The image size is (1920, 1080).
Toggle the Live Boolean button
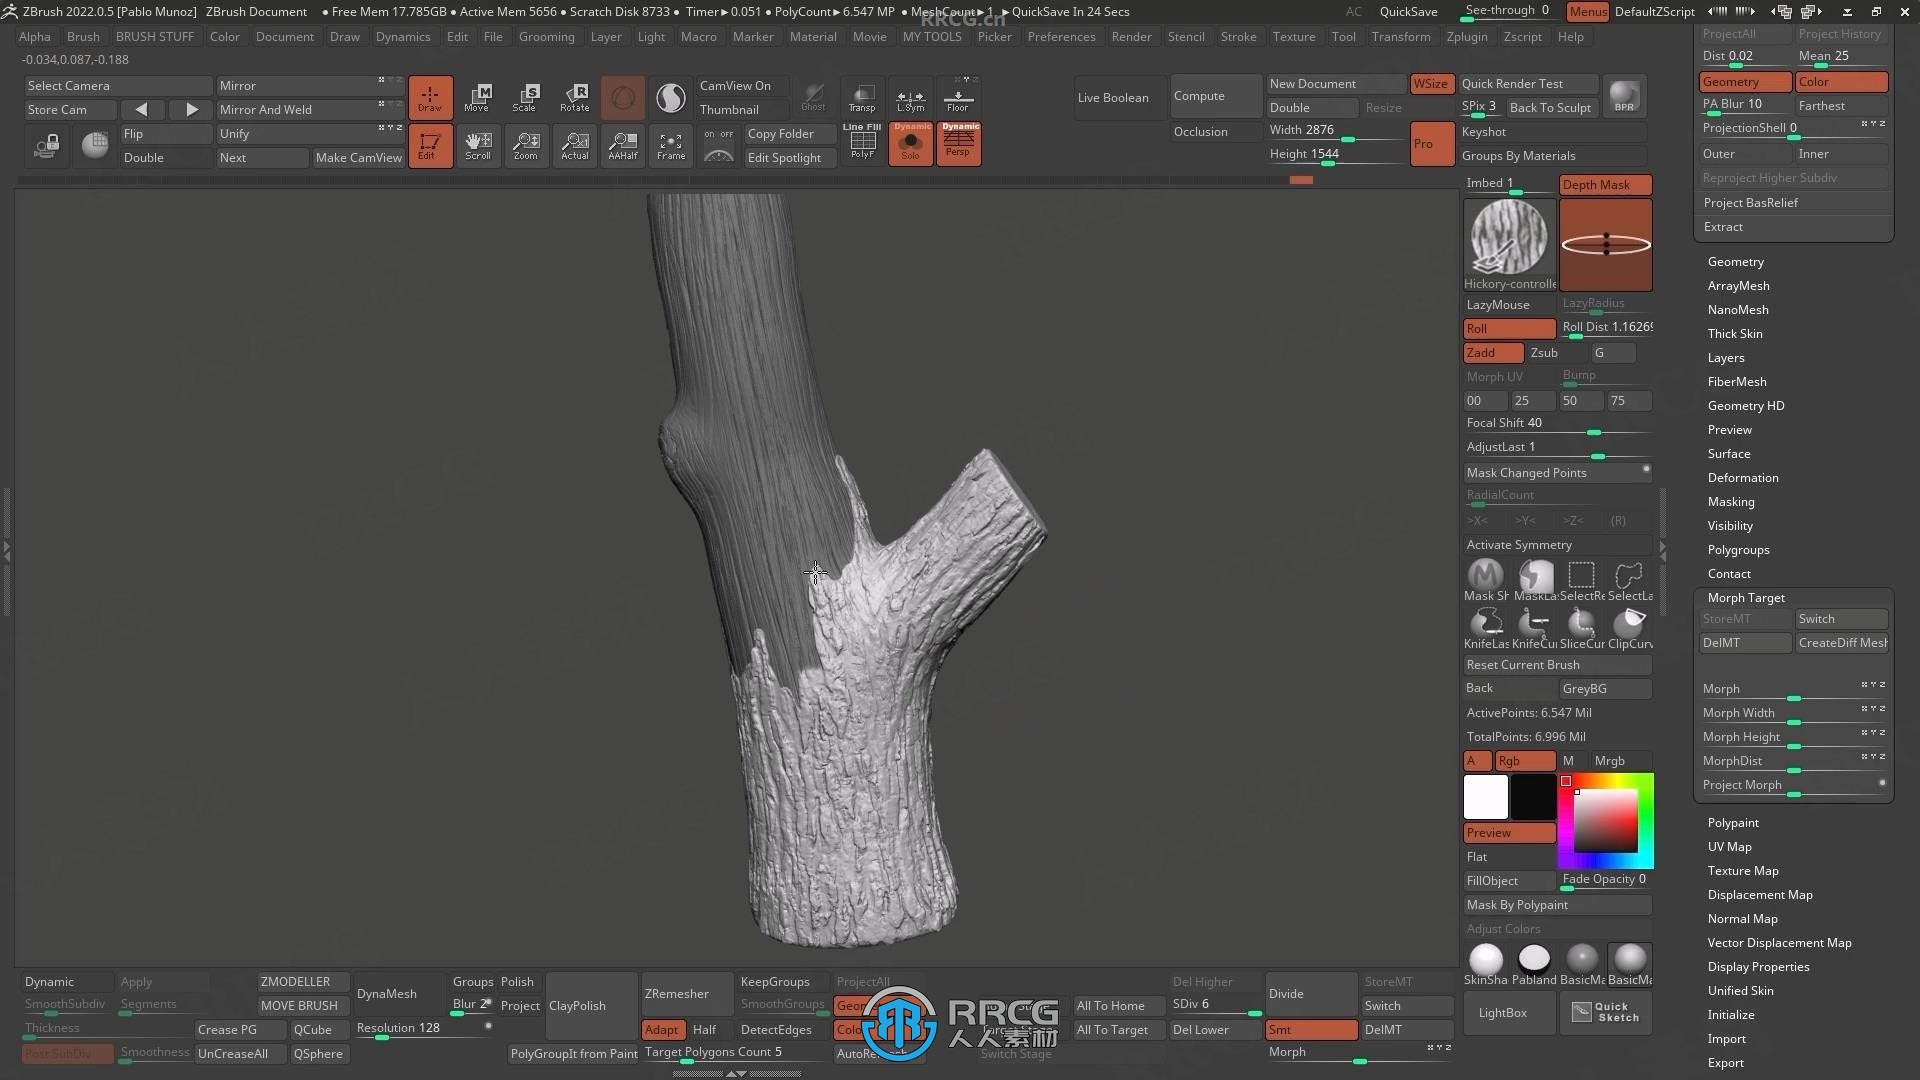point(1113,96)
